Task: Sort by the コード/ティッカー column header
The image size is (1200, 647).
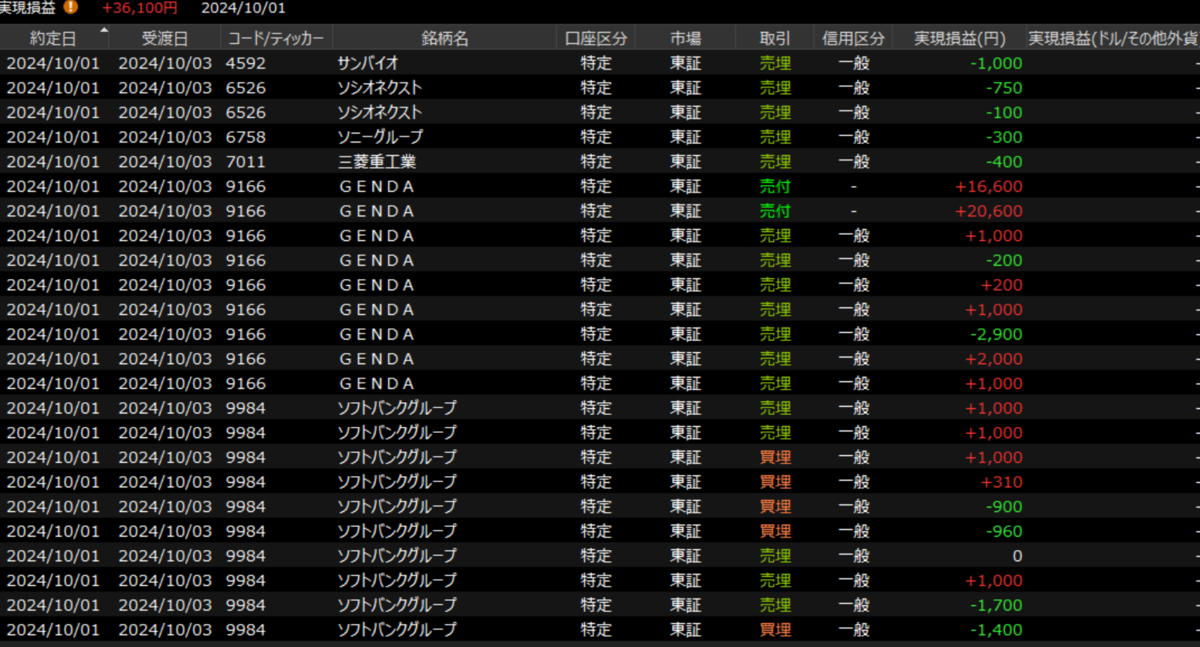Action: 276,38
